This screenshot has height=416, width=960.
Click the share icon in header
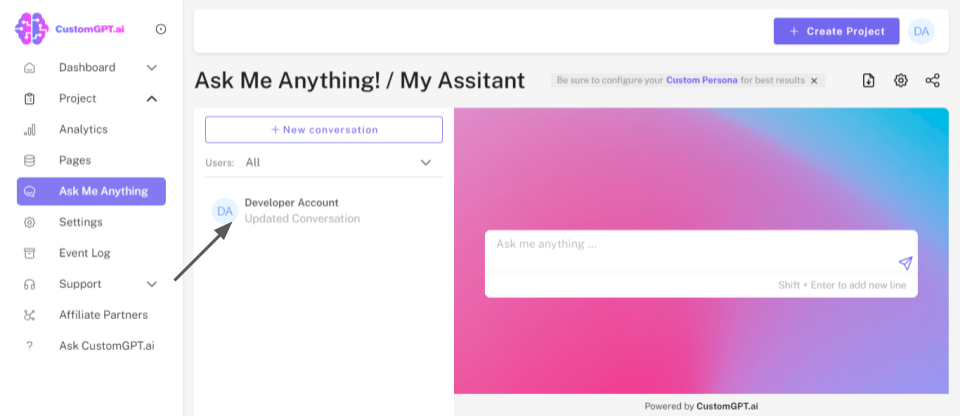click(x=932, y=81)
